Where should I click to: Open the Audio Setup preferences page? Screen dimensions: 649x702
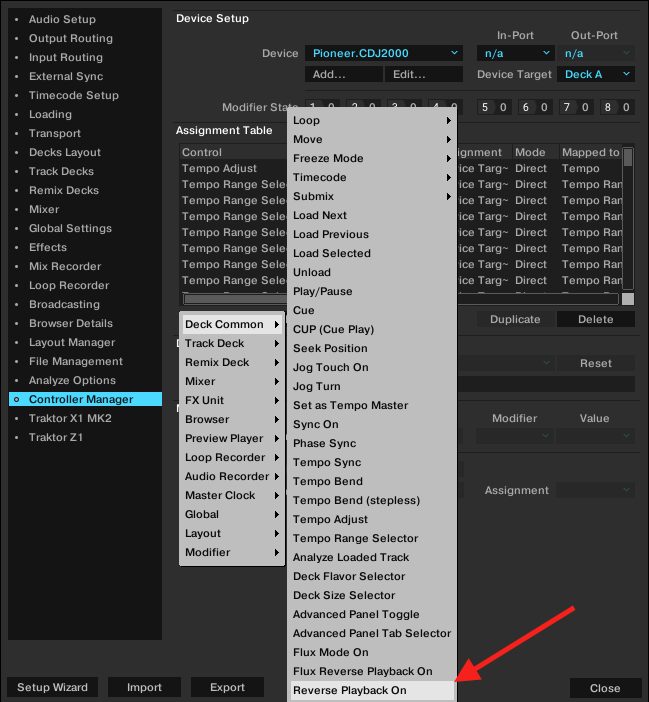(62, 19)
